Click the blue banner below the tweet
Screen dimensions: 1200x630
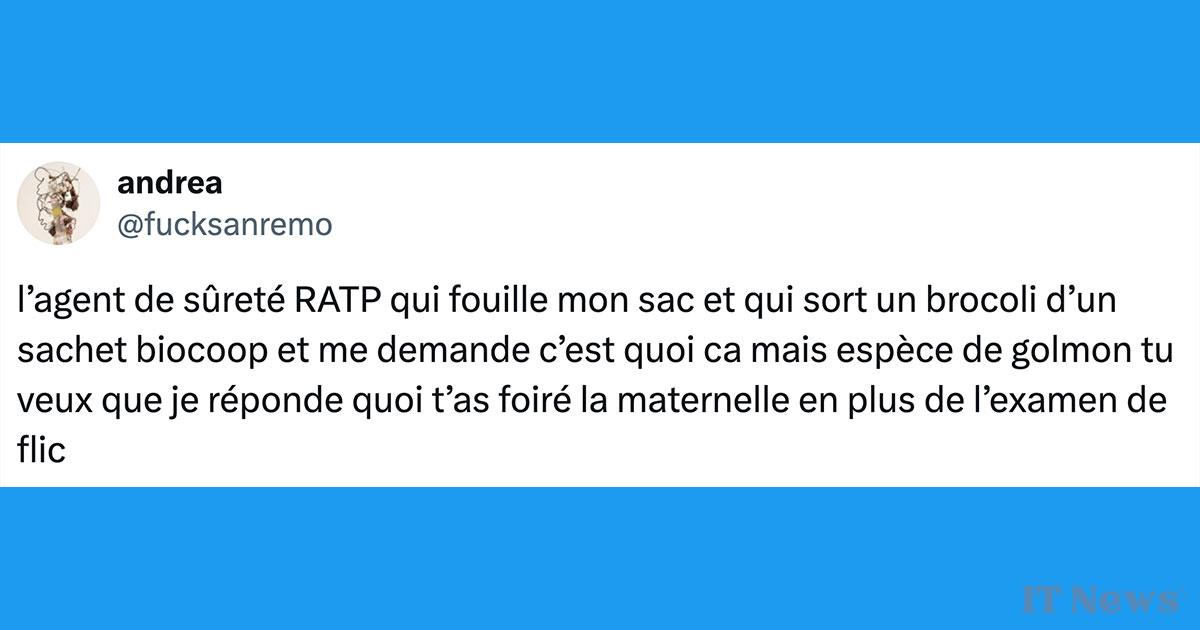click(600, 558)
